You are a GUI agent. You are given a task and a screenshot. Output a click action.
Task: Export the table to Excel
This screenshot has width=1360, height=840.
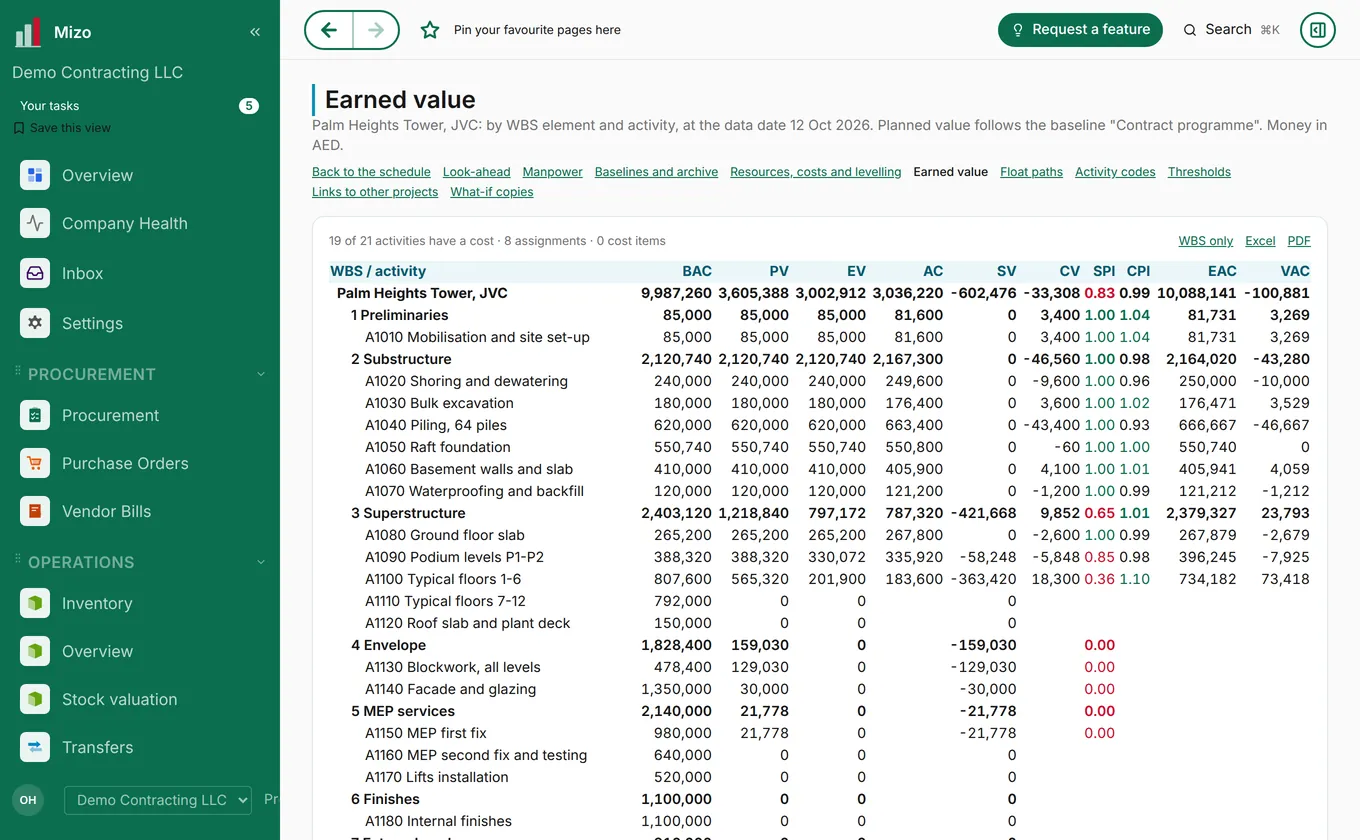pos(1260,241)
